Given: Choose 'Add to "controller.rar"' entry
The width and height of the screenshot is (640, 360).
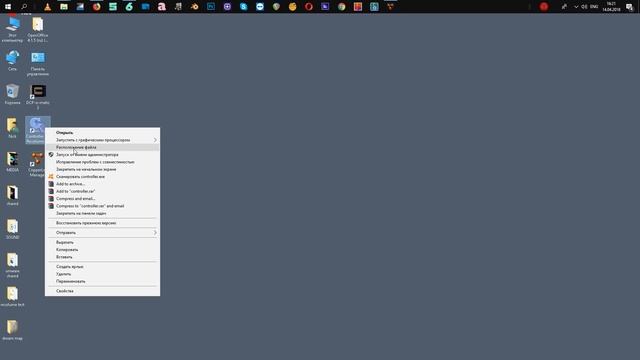Looking at the screenshot, I should [102, 191].
